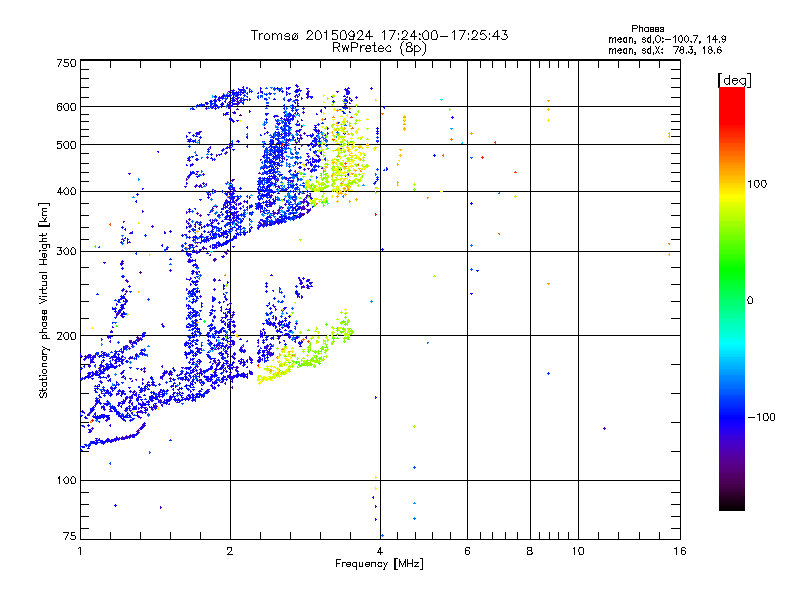
Task: Click the 'mean, sd,X: 78.3, 18.6' line
Action: click(665, 50)
